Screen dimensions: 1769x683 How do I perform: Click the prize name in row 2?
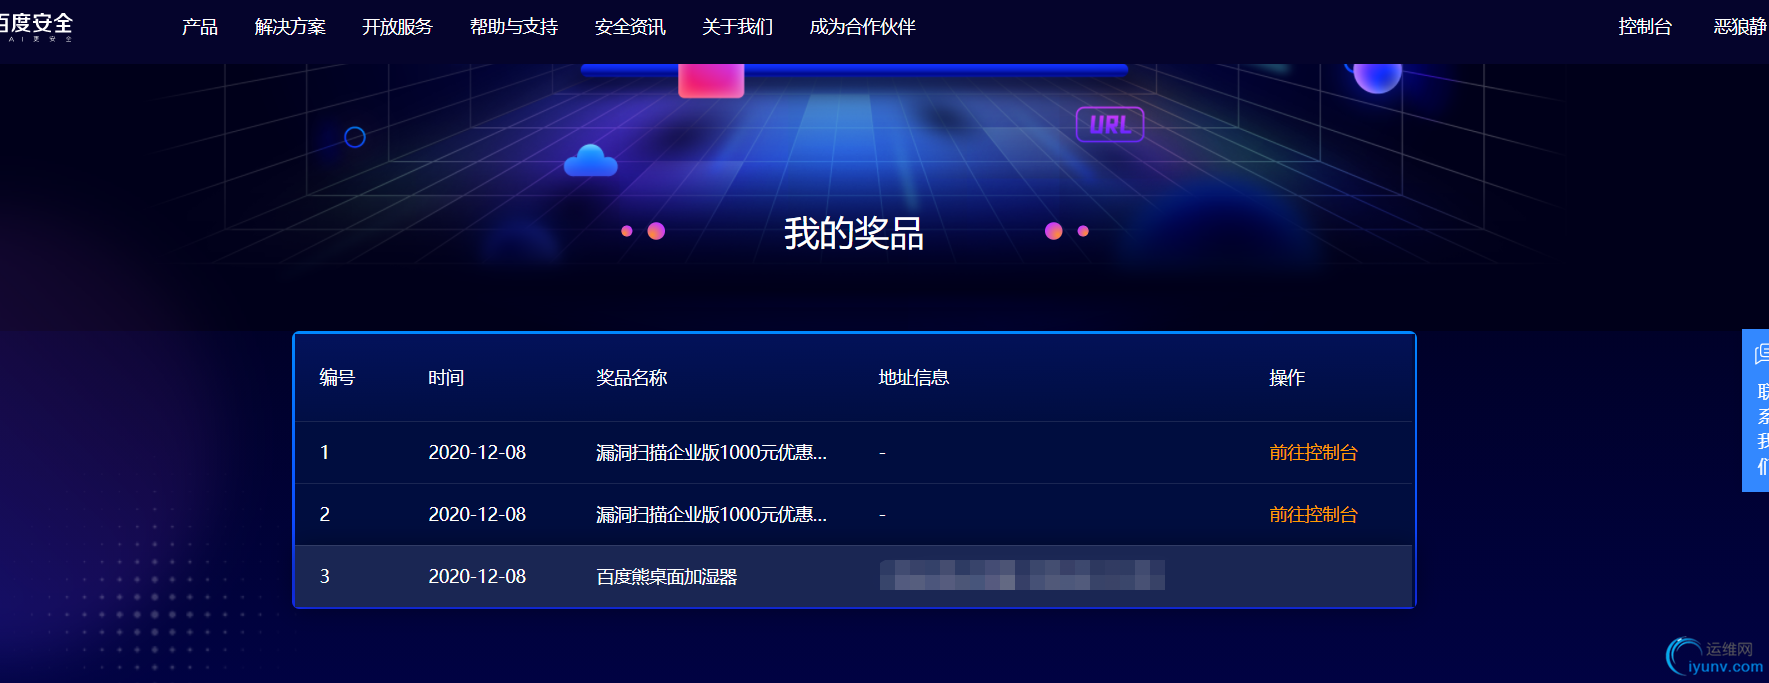coord(711,515)
